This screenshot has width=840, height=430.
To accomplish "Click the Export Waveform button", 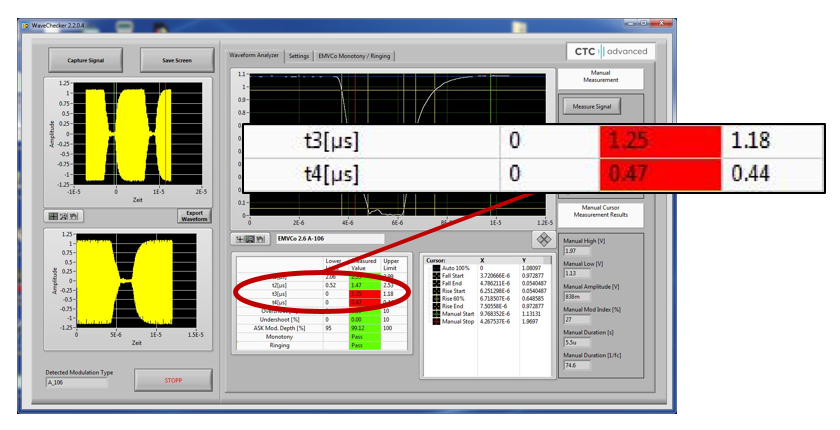I will [194, 216].
